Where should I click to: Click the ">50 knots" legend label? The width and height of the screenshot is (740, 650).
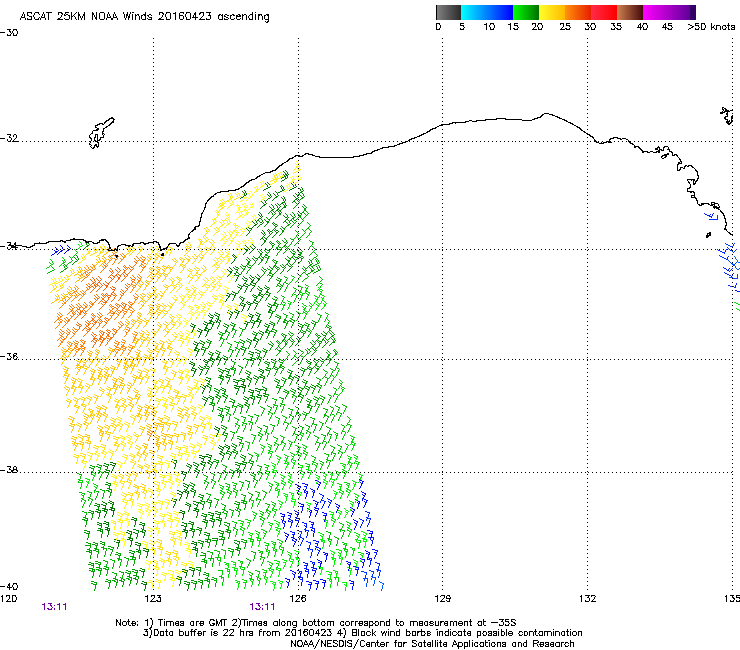coord(711,27)
